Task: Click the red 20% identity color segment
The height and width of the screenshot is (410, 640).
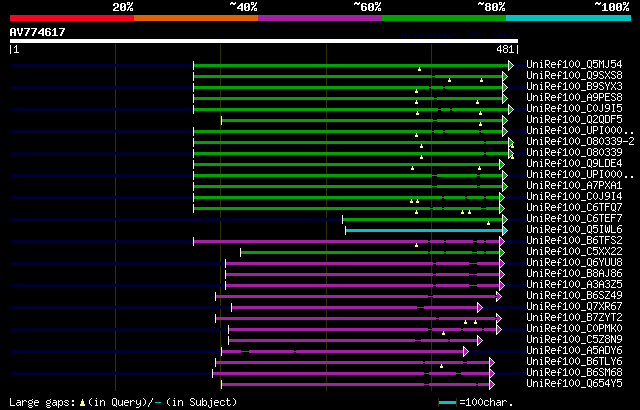Action: tap(72, 18)
